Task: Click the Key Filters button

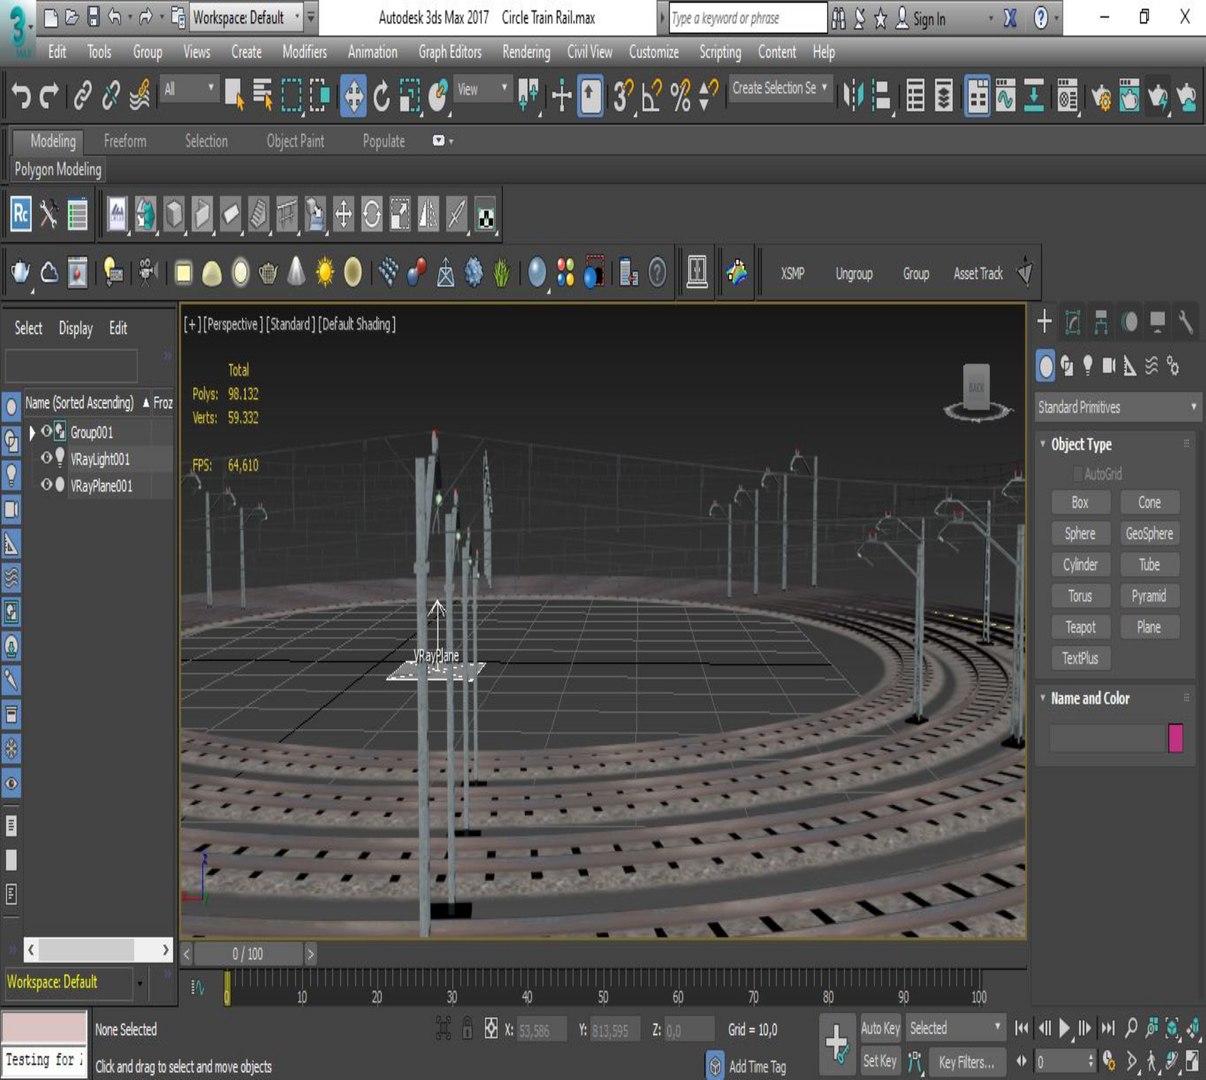Action: click(966, 1062)
